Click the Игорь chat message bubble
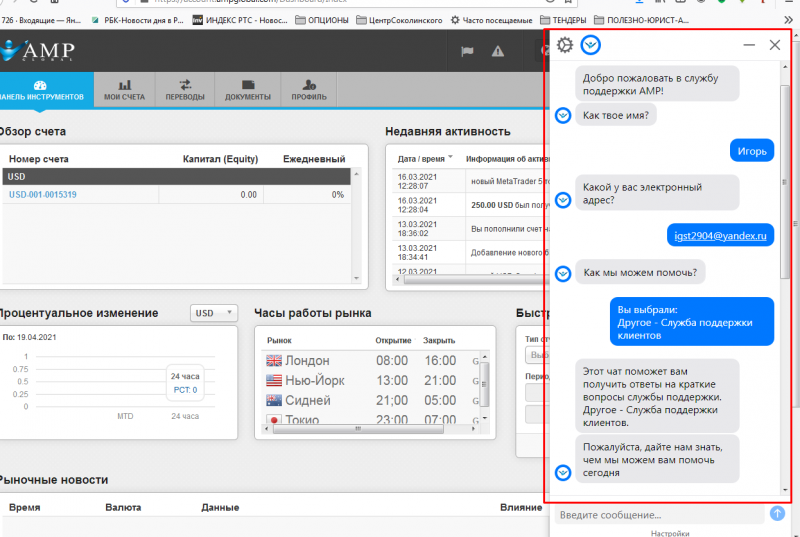800x537 pixels. 752,151
